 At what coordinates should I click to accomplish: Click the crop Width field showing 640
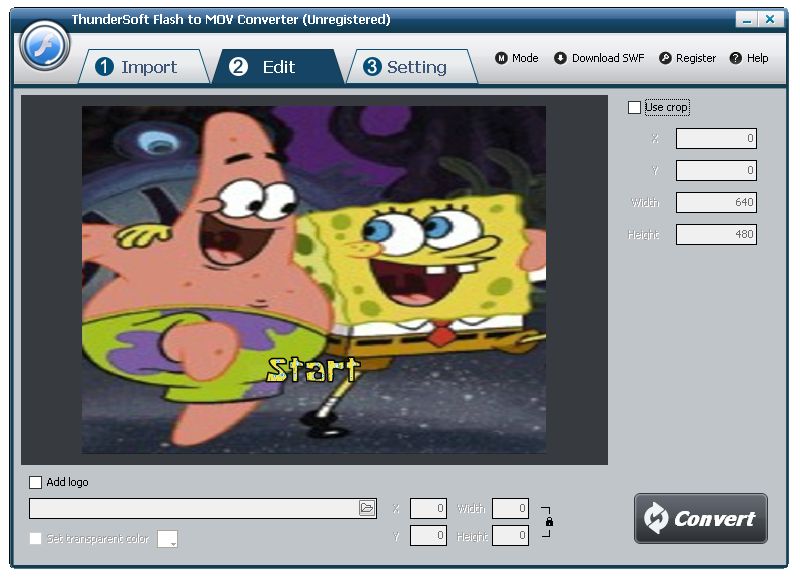pos(716,202)
